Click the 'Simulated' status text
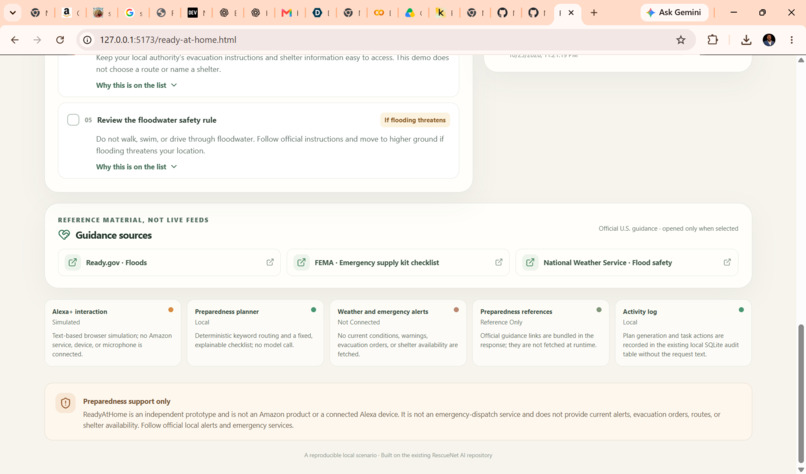The image size is (806, 474). (66, 322)
